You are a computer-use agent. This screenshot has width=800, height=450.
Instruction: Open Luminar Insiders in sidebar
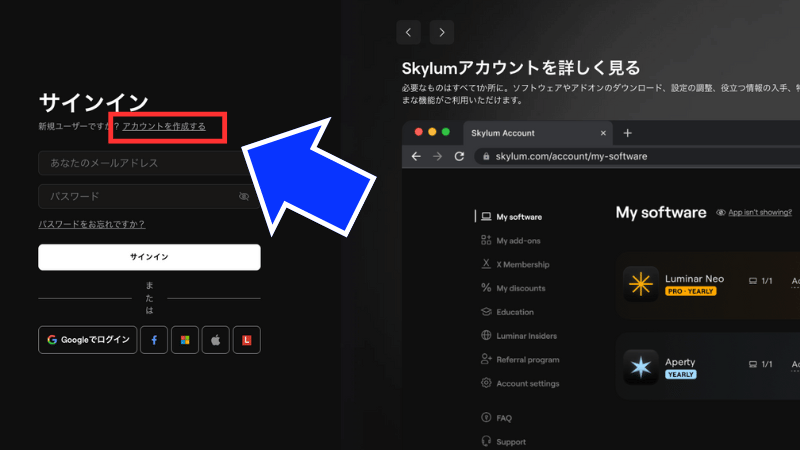[x=519, y=336]
